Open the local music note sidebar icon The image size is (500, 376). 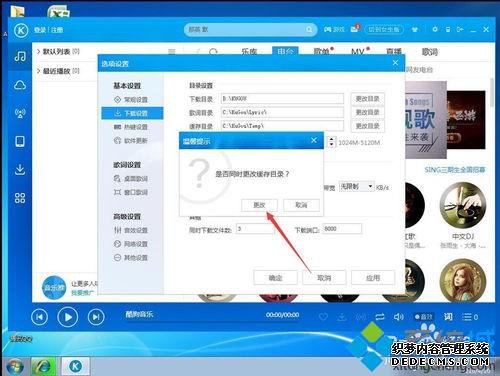tap(20, 56)
